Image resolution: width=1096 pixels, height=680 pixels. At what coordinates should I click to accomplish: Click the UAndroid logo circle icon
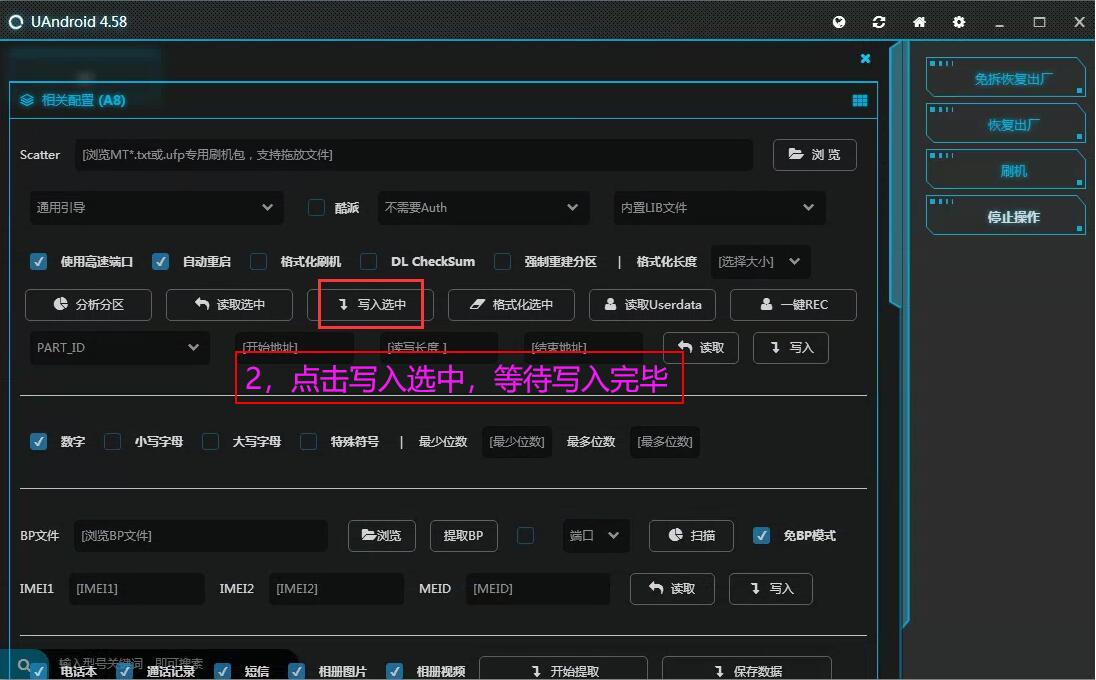15,22
